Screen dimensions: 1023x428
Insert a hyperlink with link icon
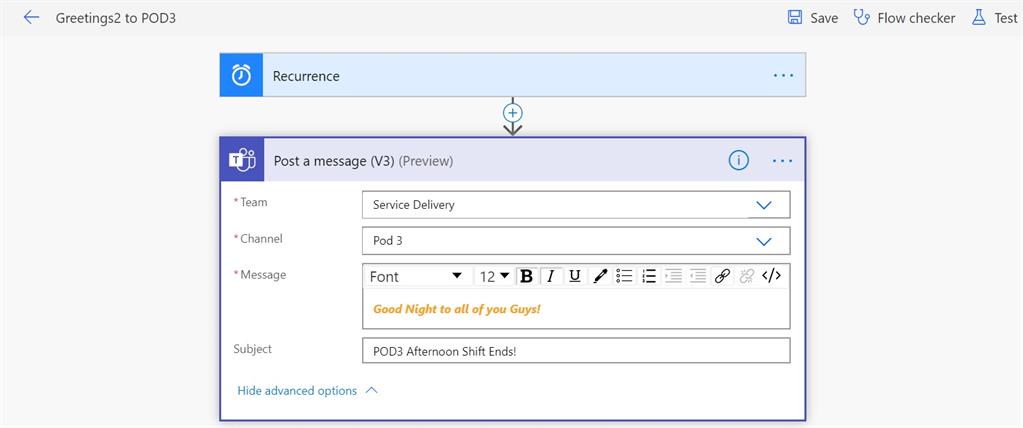tap(722, 276)
